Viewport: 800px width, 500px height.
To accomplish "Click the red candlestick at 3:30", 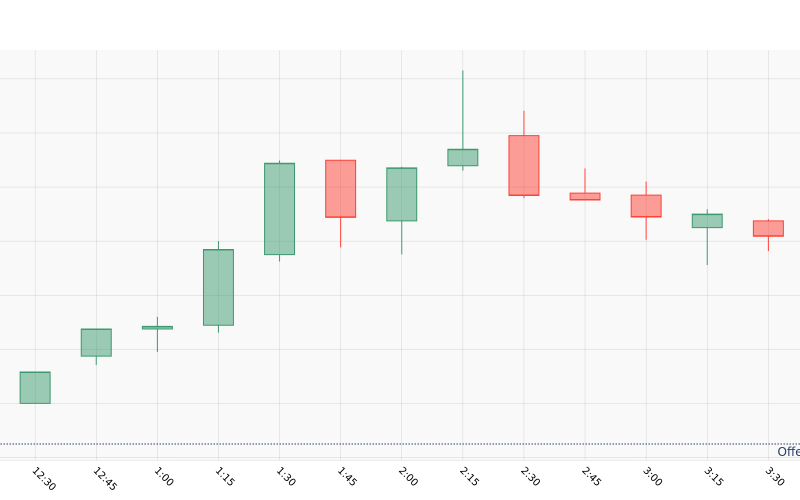I will 768,228.
